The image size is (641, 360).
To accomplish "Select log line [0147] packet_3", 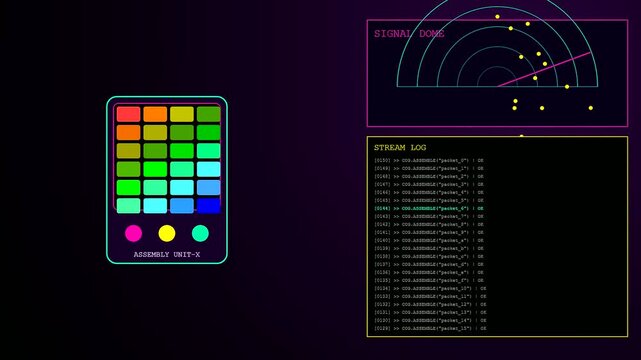I will point(429,184).
